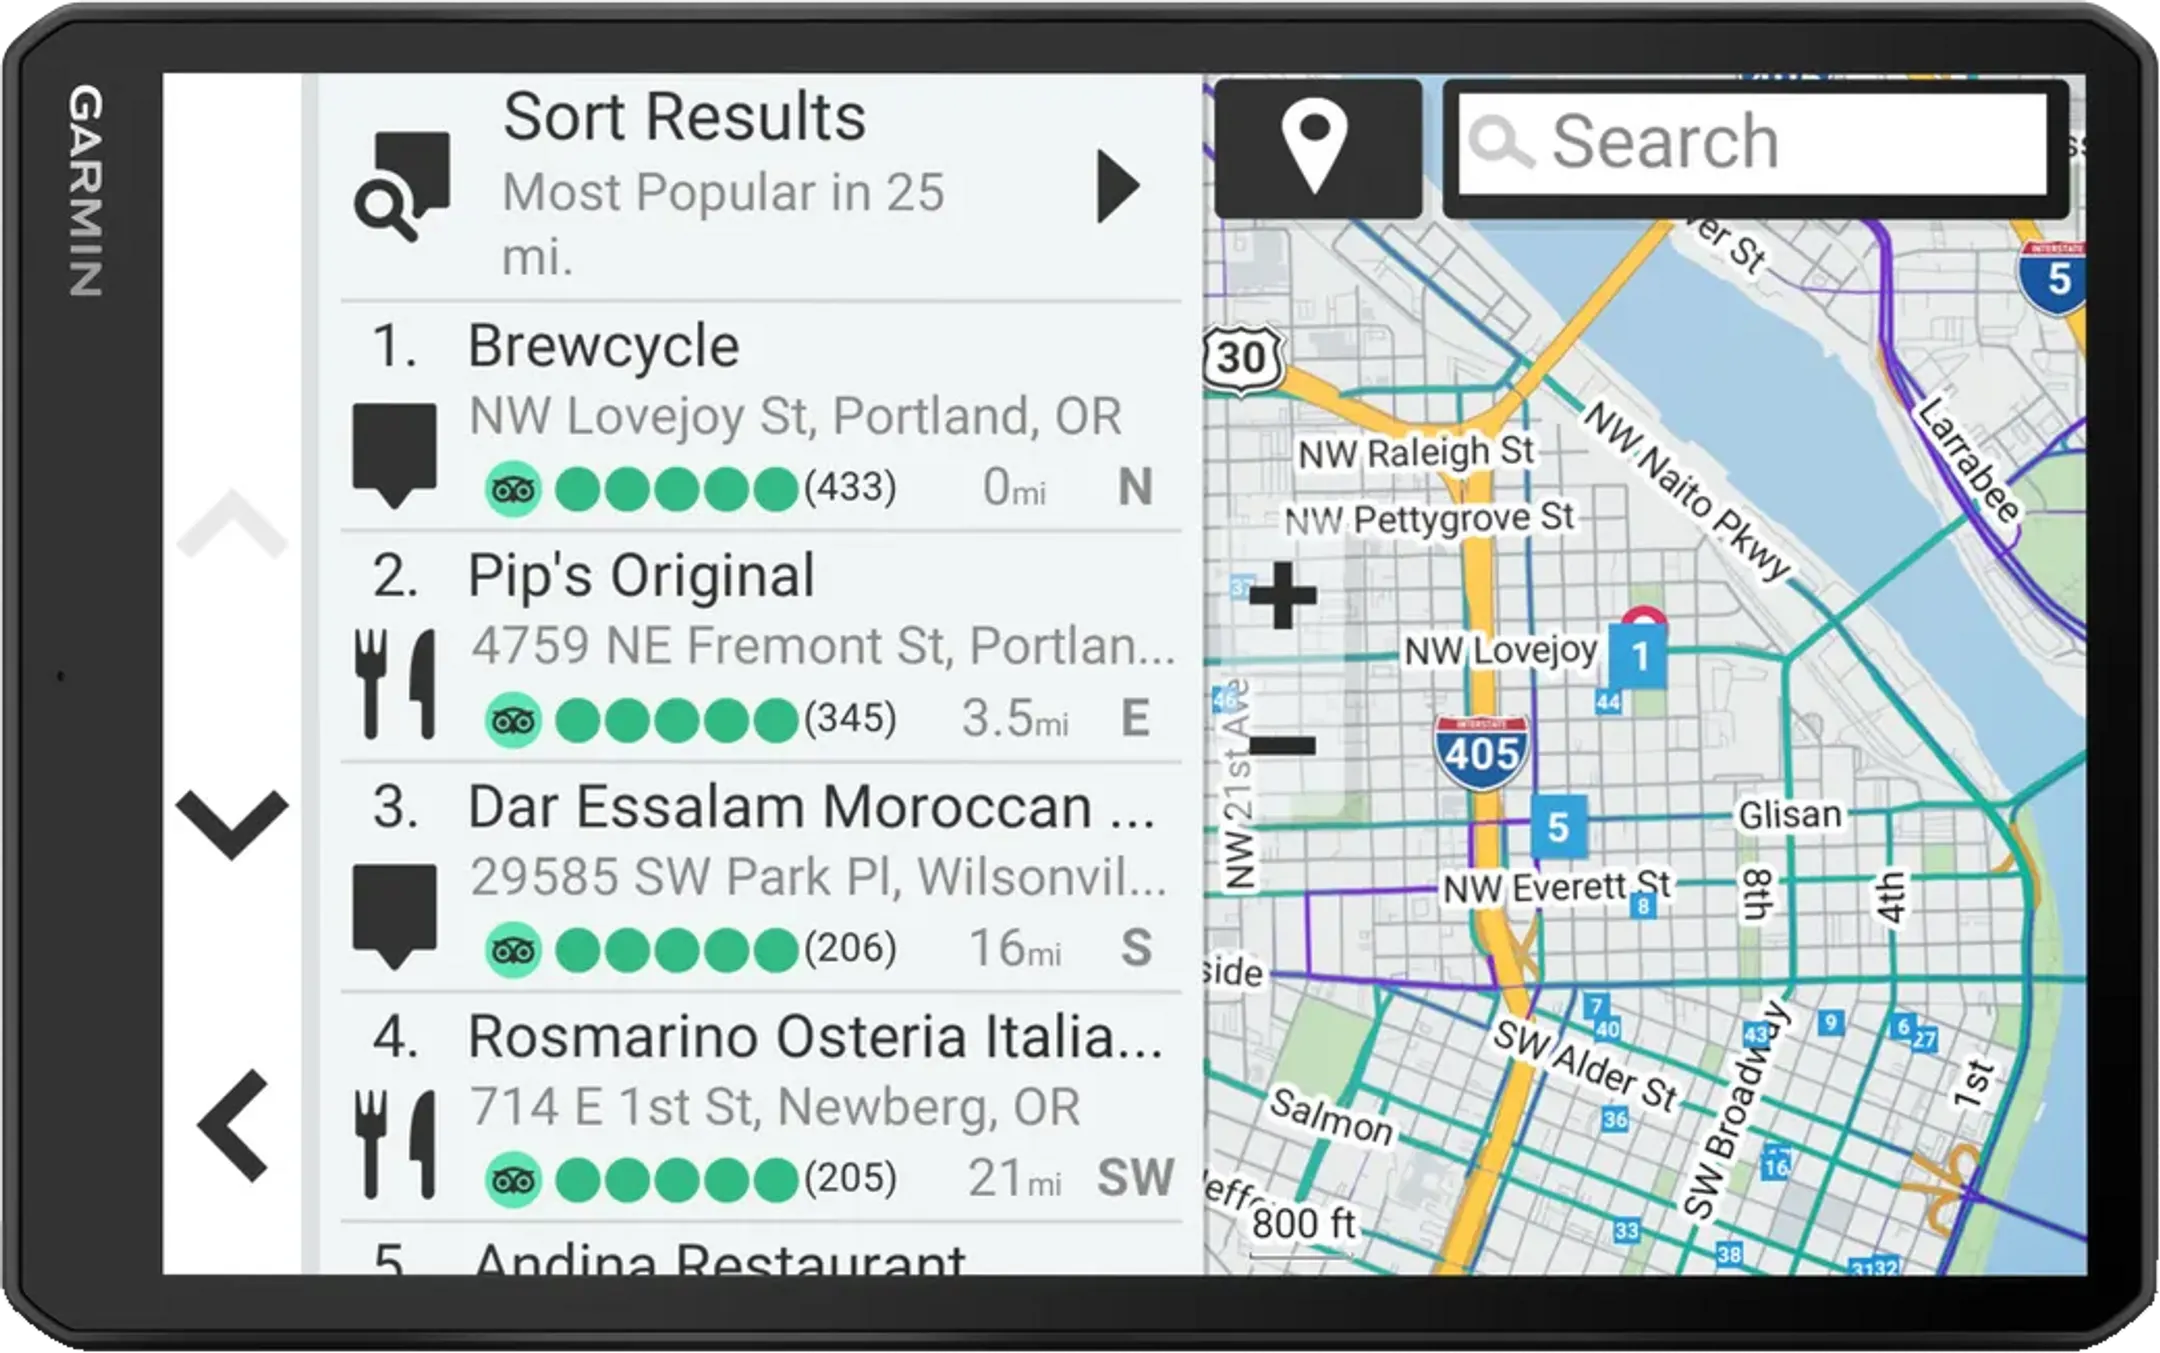Tap the number 1 map marker
Screen dimensions: 2160x1353
[x=1639, y=656]
